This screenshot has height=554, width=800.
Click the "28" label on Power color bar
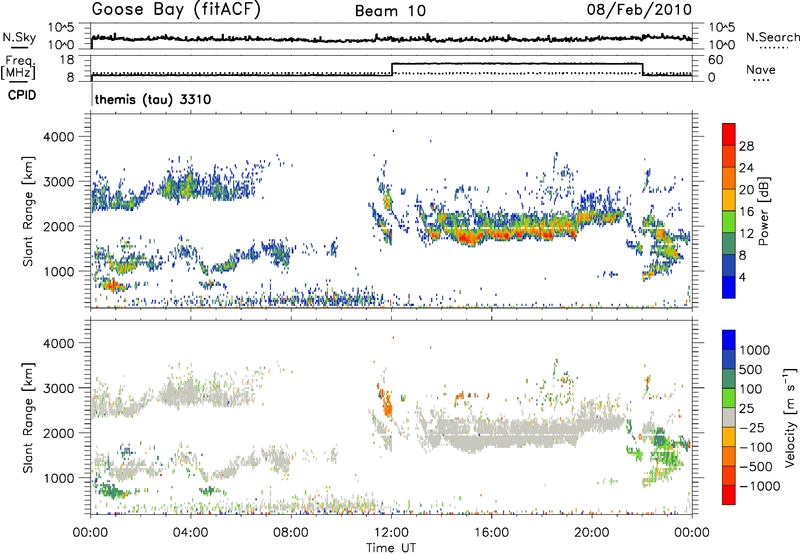(746, 146)
